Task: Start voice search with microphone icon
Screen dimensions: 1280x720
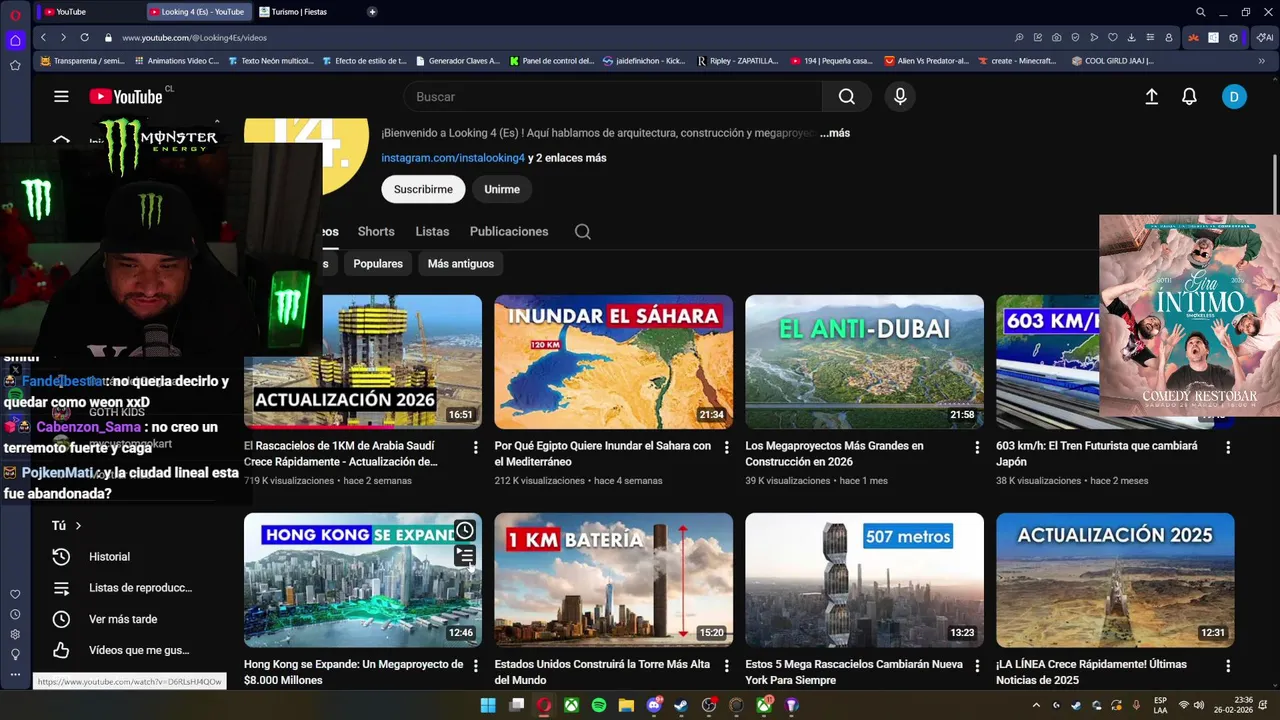Action: point(900,97)
